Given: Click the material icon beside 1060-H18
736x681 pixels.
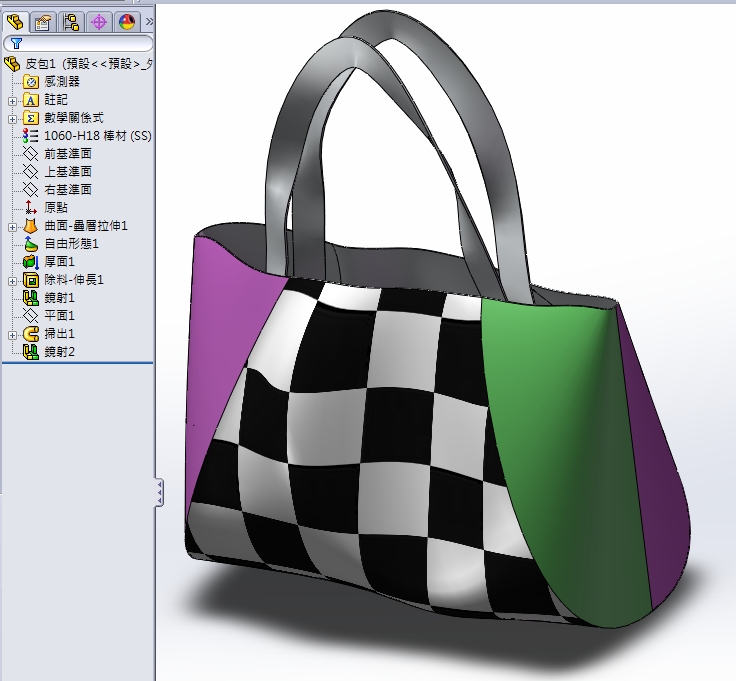Looking at the screenshot, I should pyautogui.click(x=31, y=136).
